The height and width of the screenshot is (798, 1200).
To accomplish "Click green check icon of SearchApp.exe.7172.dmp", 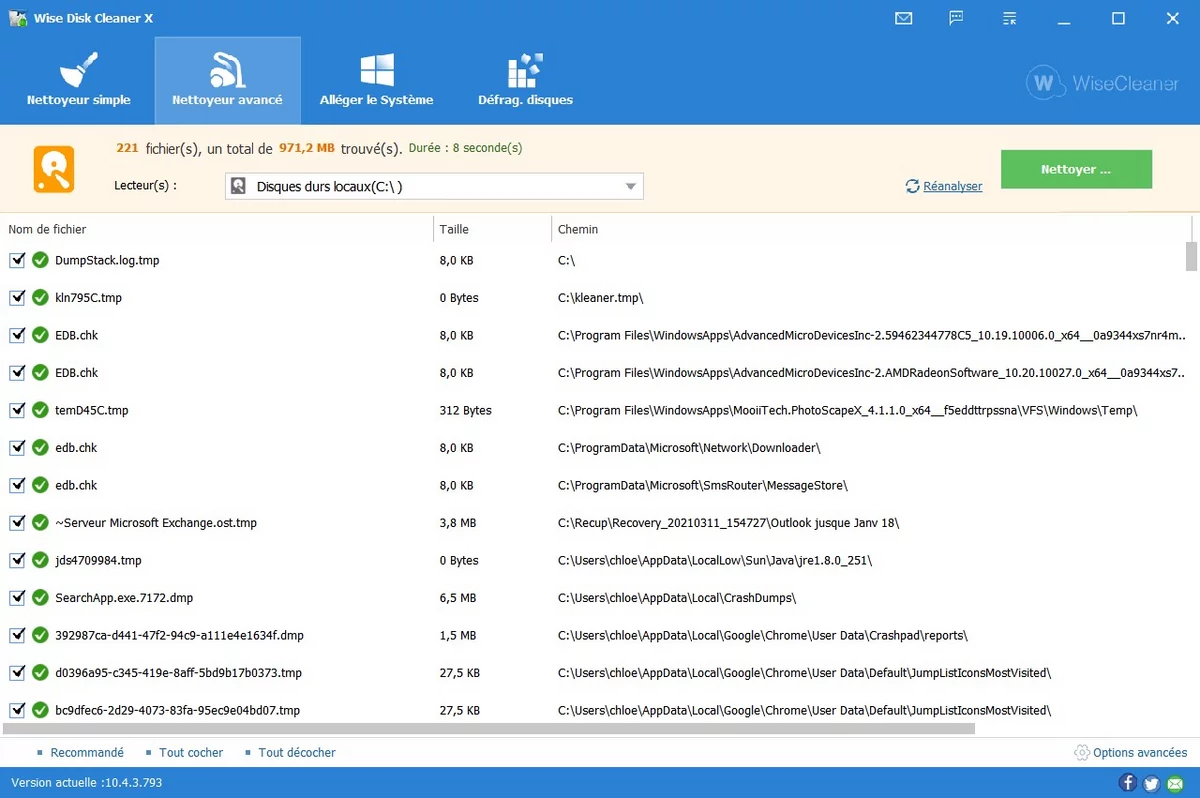I will pyautogui.click(x=40, y=598).
